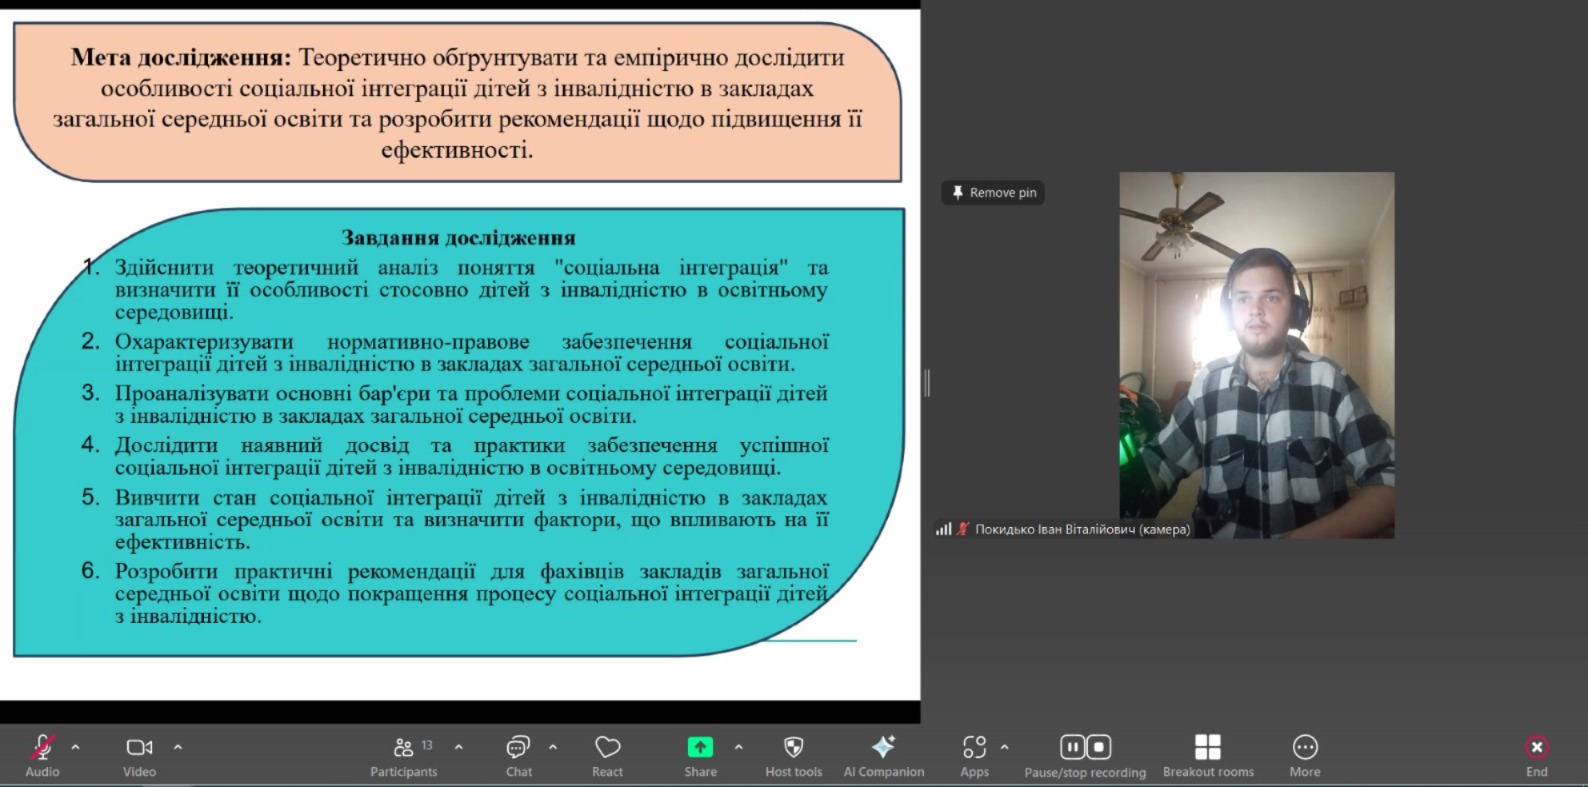
Task: Expand the Participants options arrow
Action: [459, 747]
